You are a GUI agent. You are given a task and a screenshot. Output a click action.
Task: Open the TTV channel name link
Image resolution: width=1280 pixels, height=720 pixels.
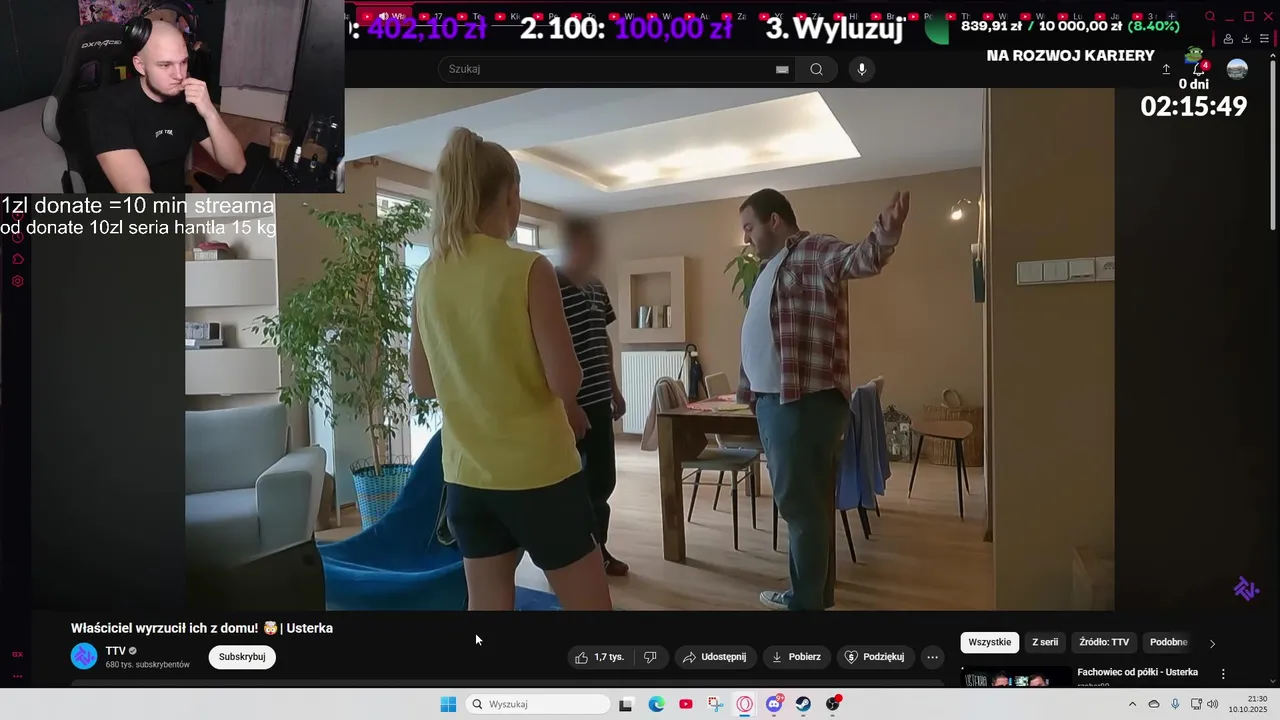(116, 651)
